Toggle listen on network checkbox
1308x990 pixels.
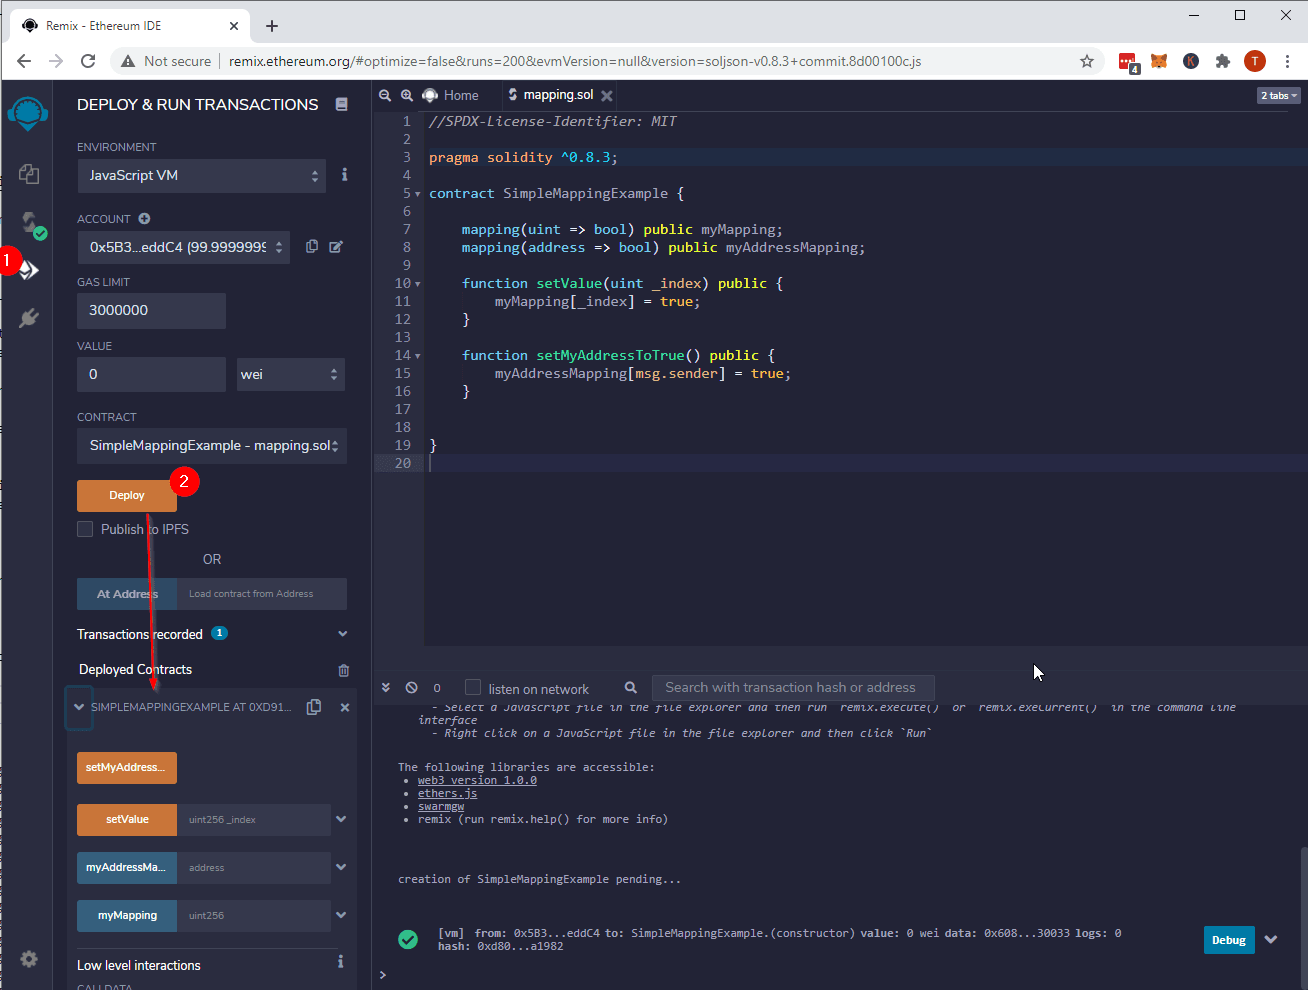pos(473,687)
